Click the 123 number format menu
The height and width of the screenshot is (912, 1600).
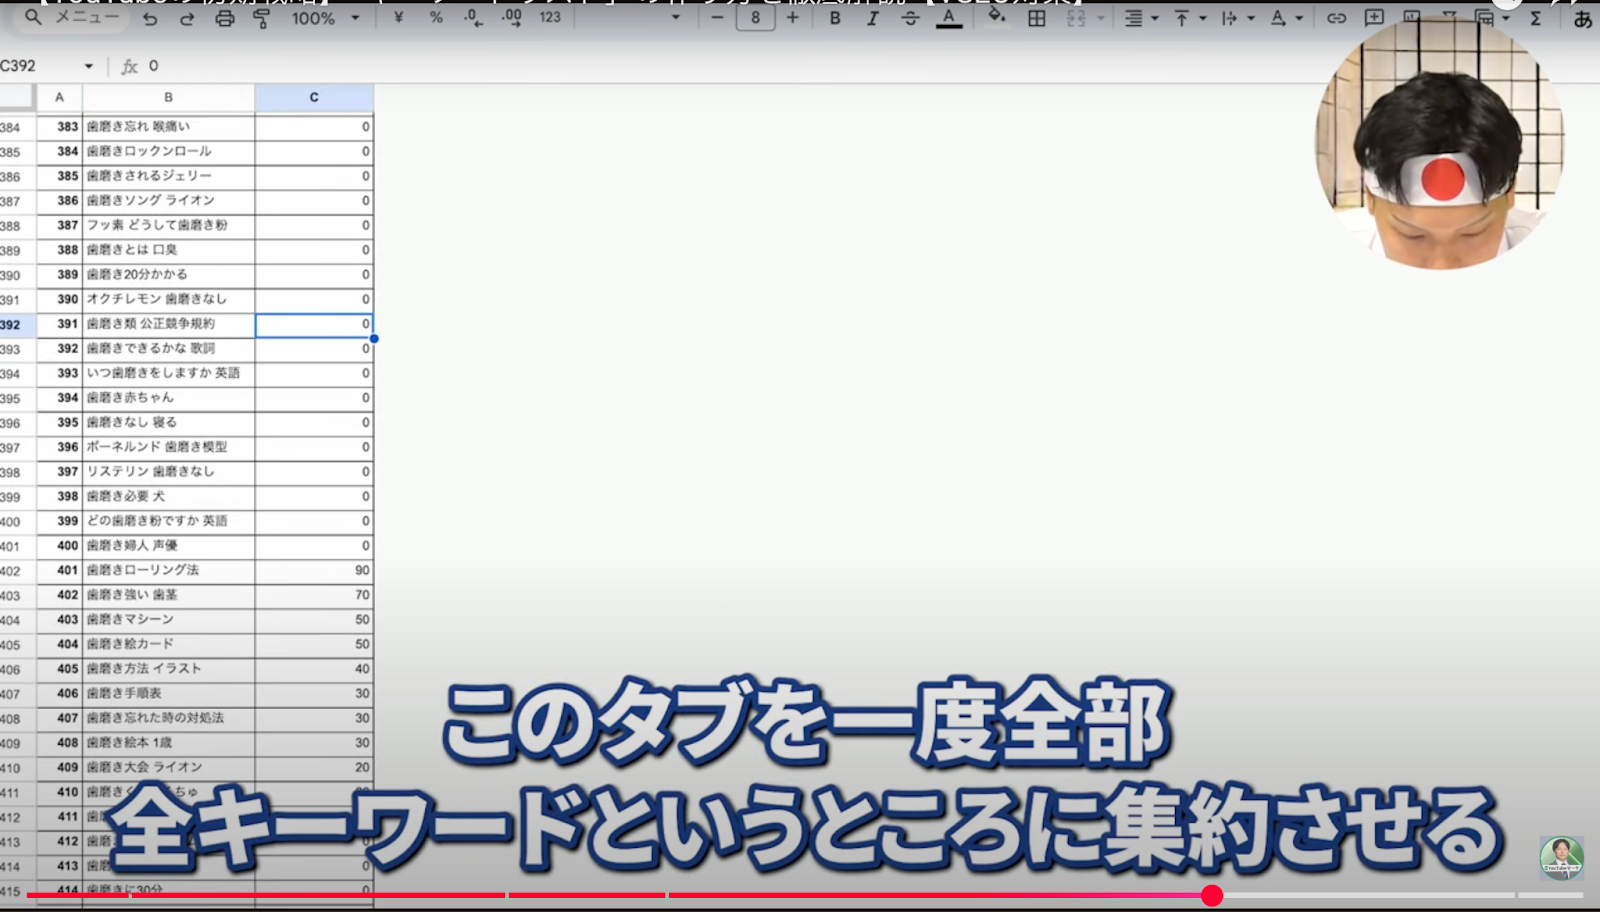pyautogui.click(x=550, y=17)
